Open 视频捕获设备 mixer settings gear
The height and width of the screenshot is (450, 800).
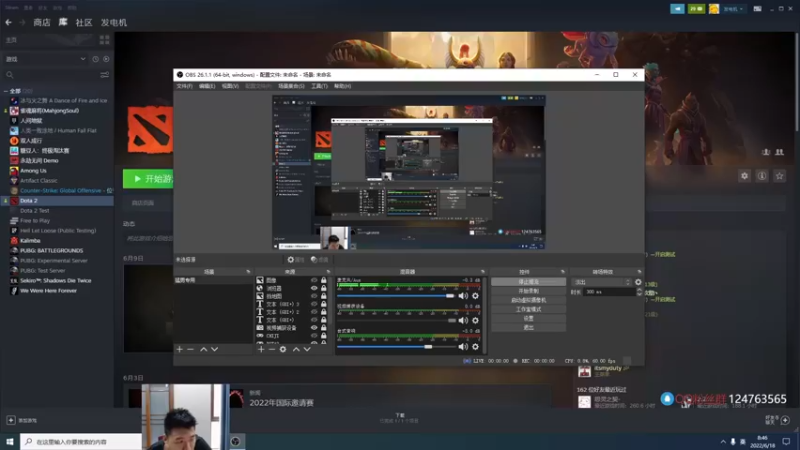[476, 320]
